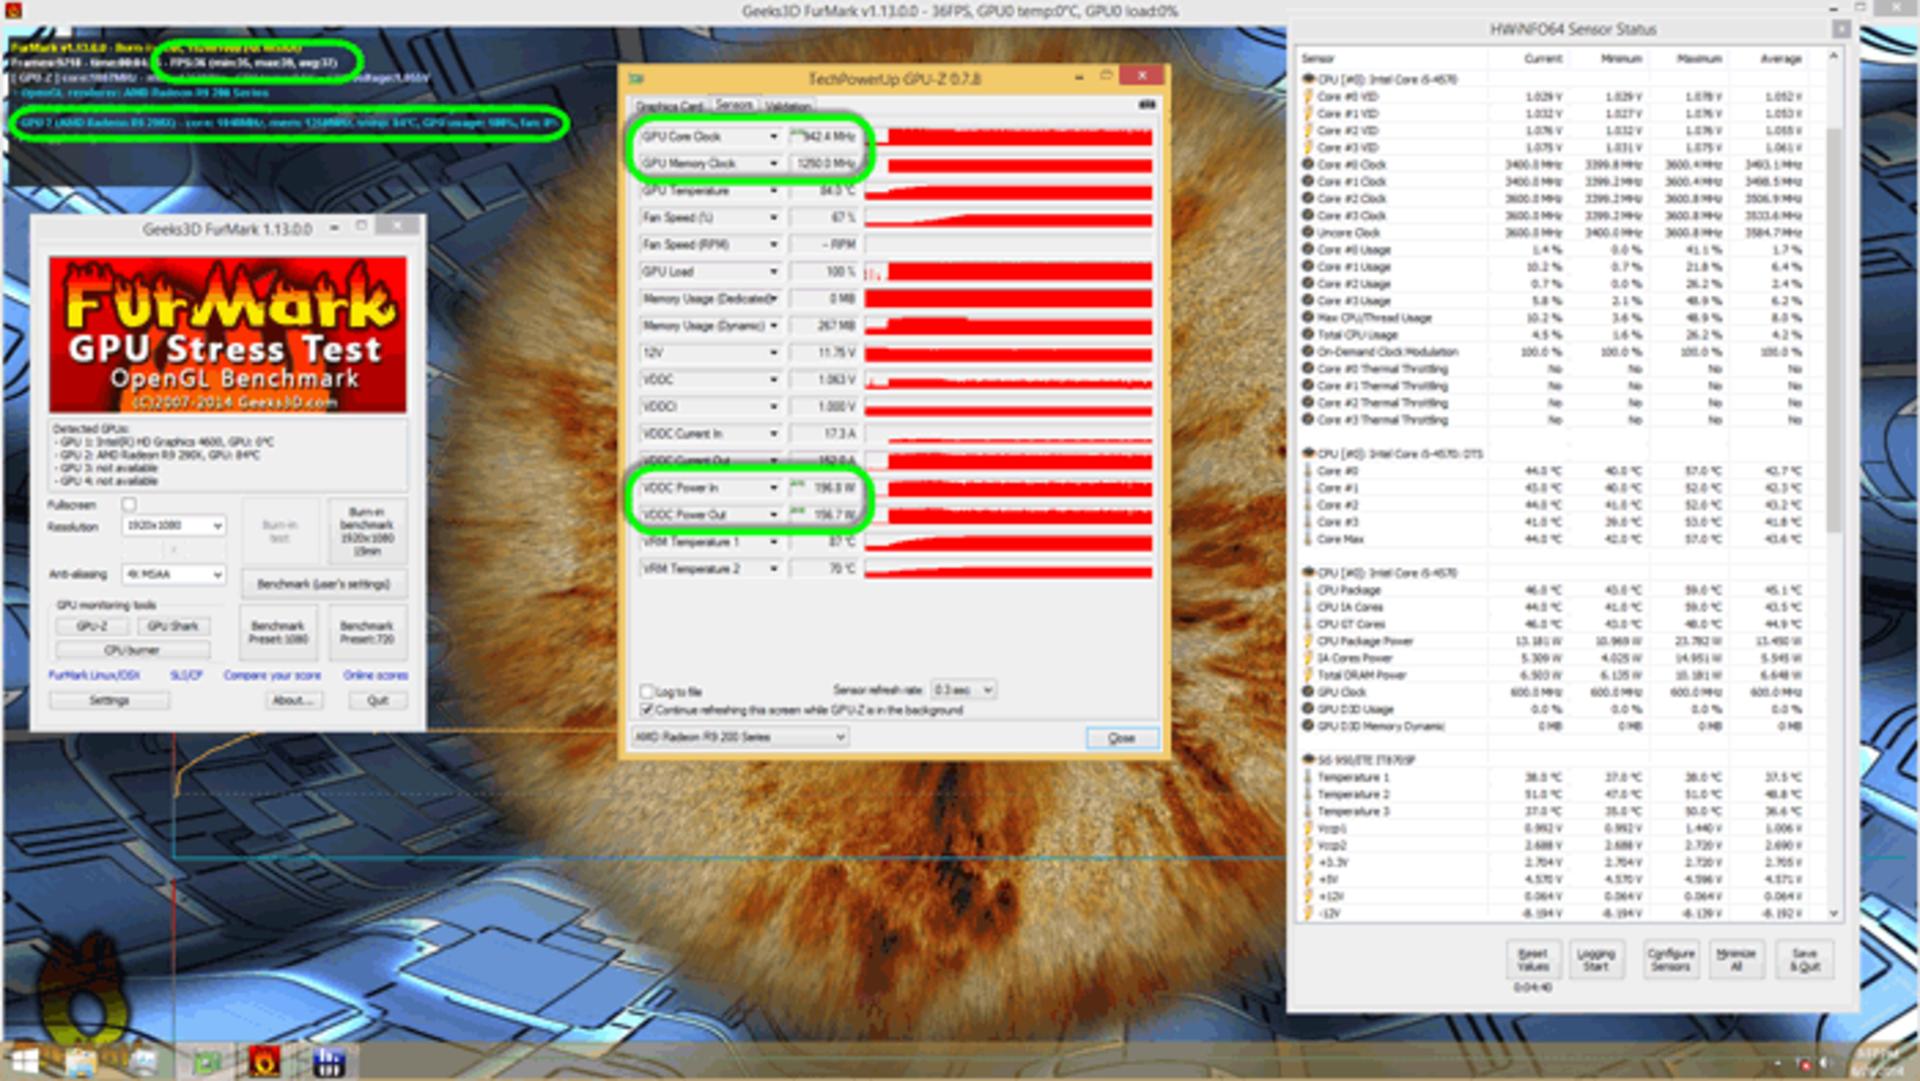
Task: Click Vccp1 voltage lightning icon in HWiNFO
Action: [x=1308, y=828]
